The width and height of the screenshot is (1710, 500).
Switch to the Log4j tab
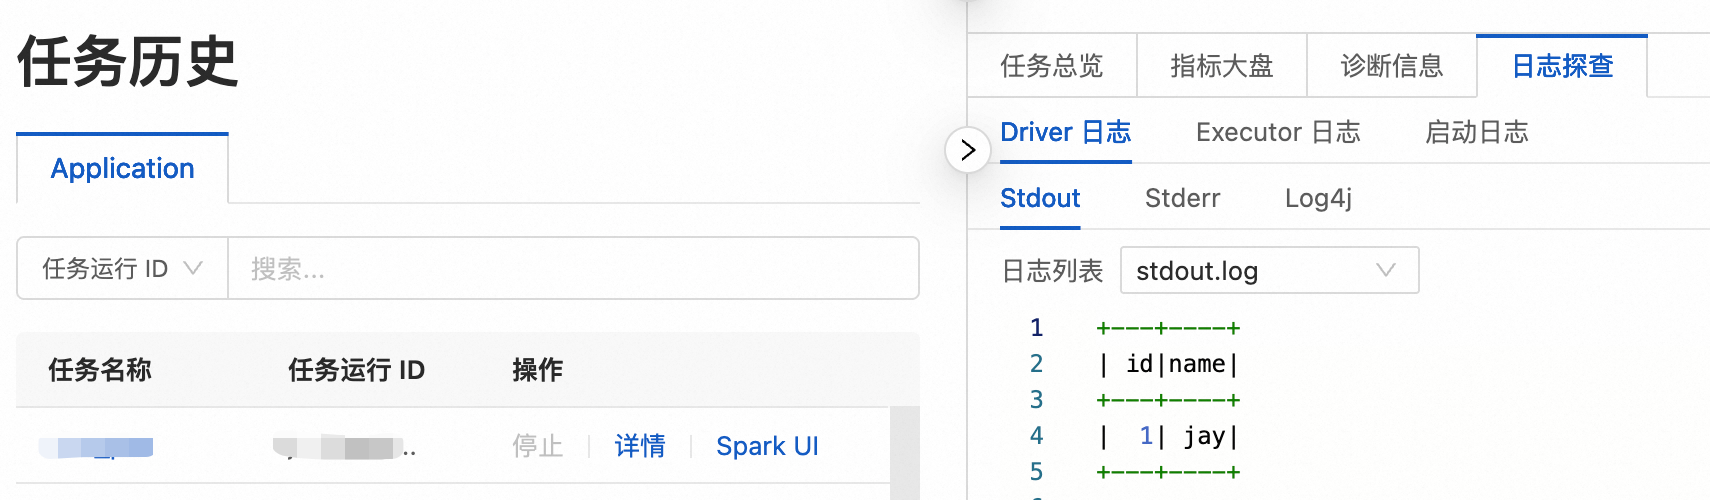[1318, 198]
